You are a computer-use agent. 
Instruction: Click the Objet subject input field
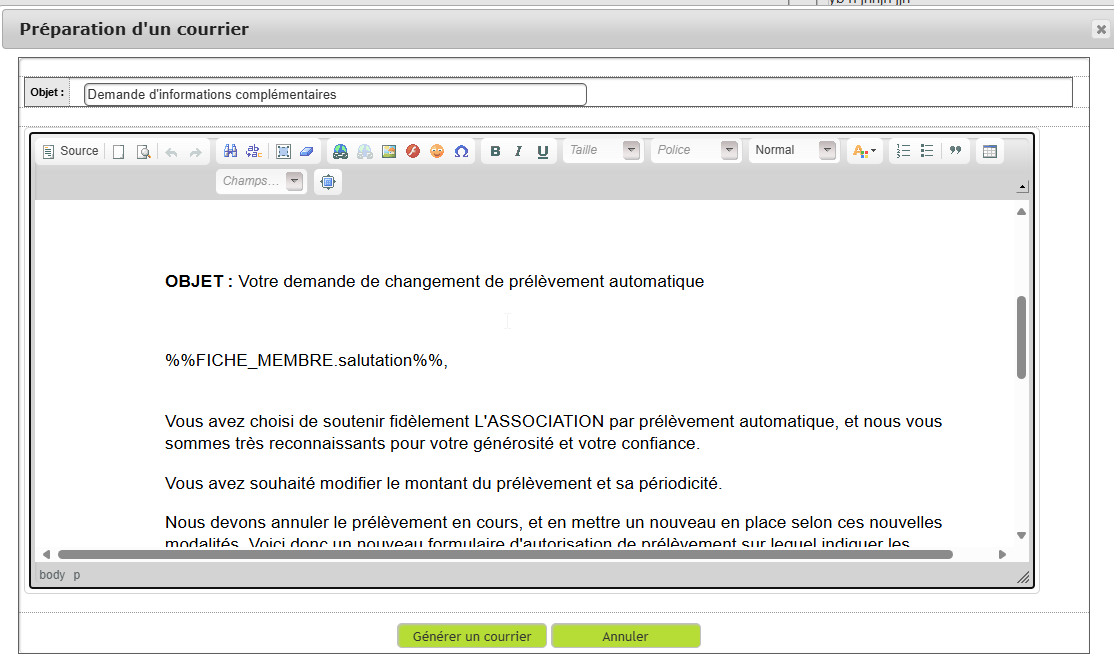[335, 94]
